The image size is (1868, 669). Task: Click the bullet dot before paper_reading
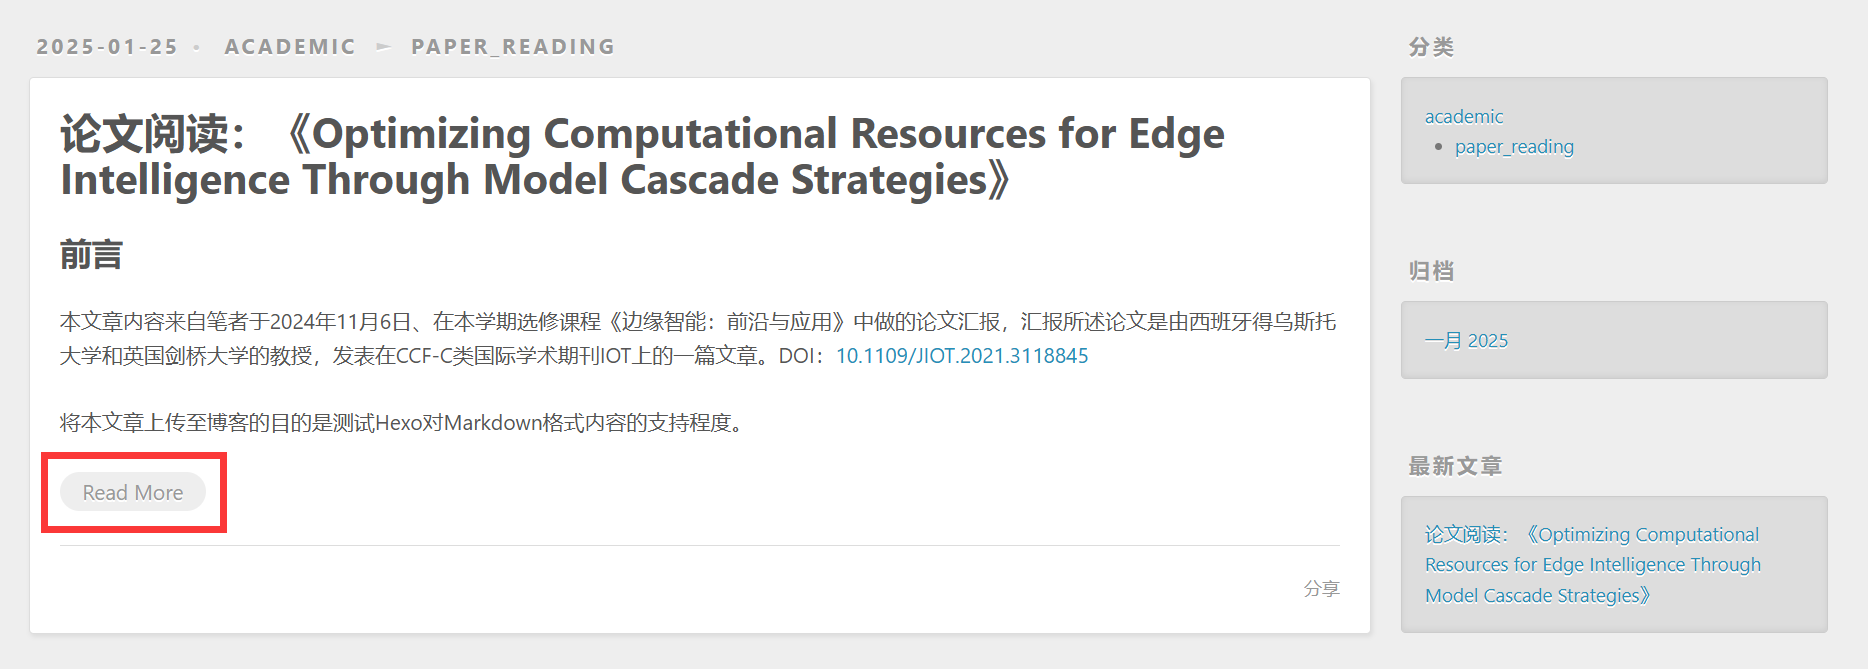1439,148
